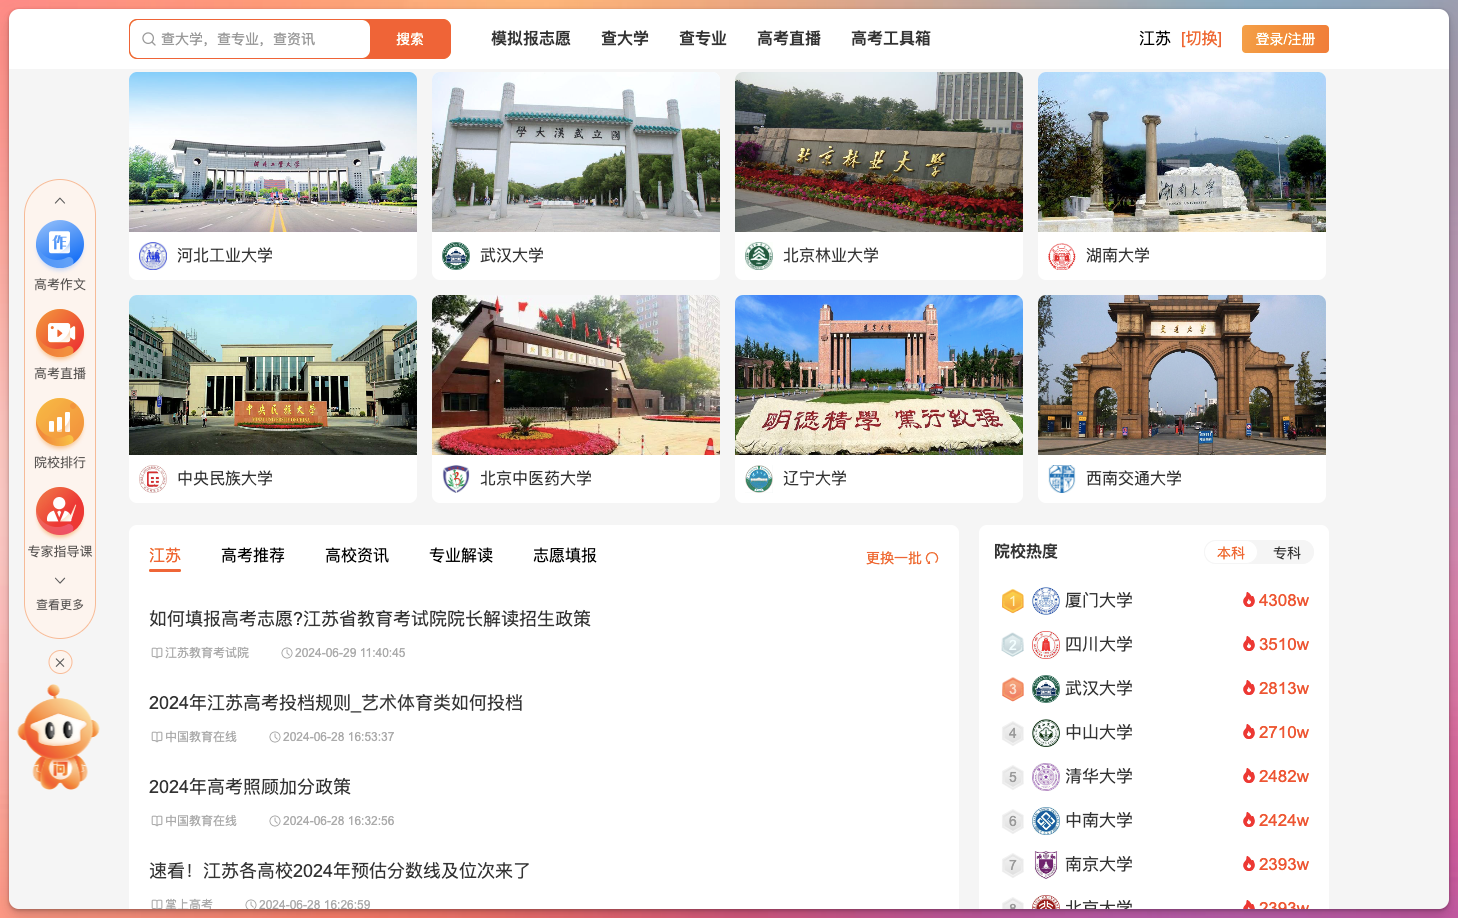
Task: Click the 武汉大学 logo in ranking list
Action: pos(1046,689)
